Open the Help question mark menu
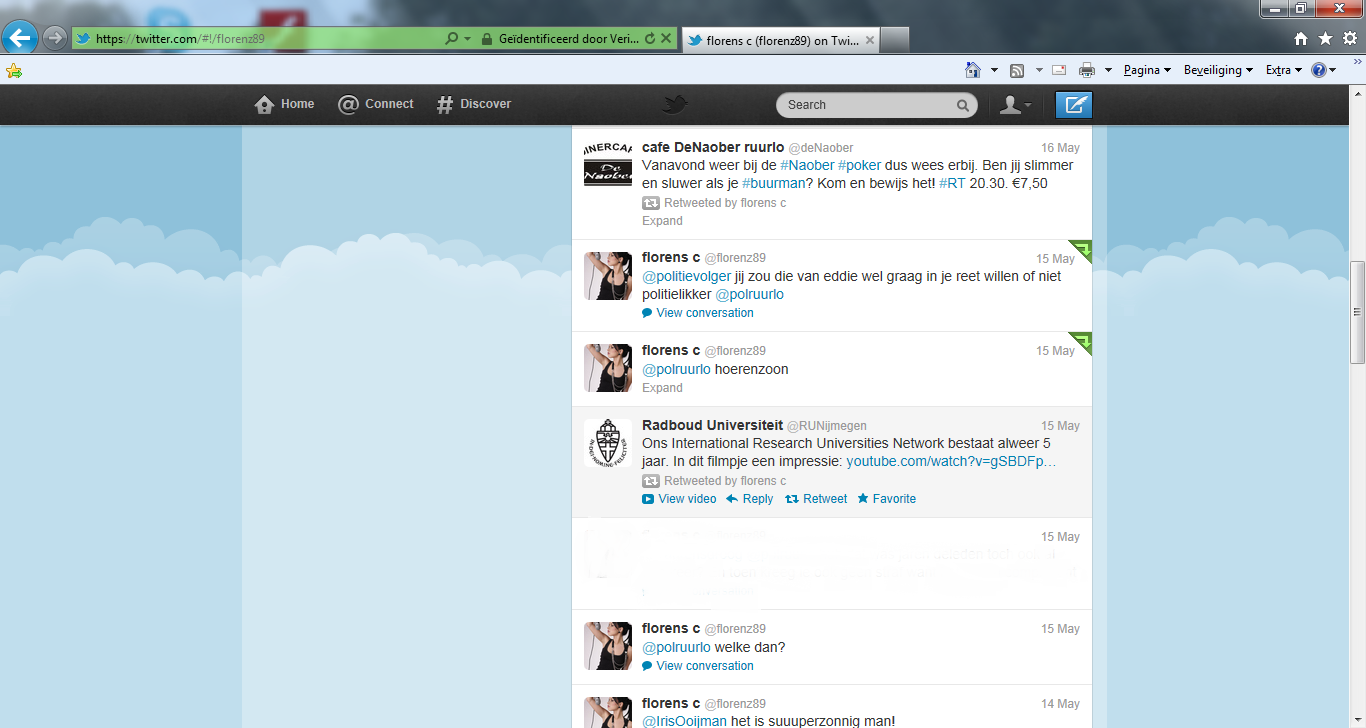Viewport: 1366px width, 728px height. click(1324, 70)
